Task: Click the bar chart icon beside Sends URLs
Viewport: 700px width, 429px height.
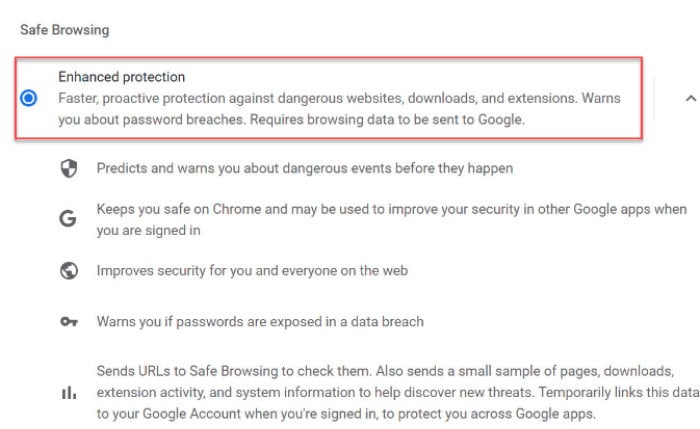Action: [x=69, y=393]
